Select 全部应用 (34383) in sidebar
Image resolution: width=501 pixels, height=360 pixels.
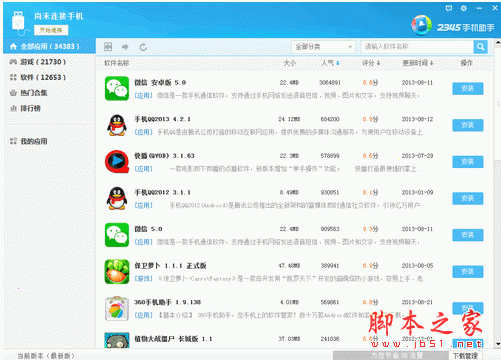[x=49, y=46]
